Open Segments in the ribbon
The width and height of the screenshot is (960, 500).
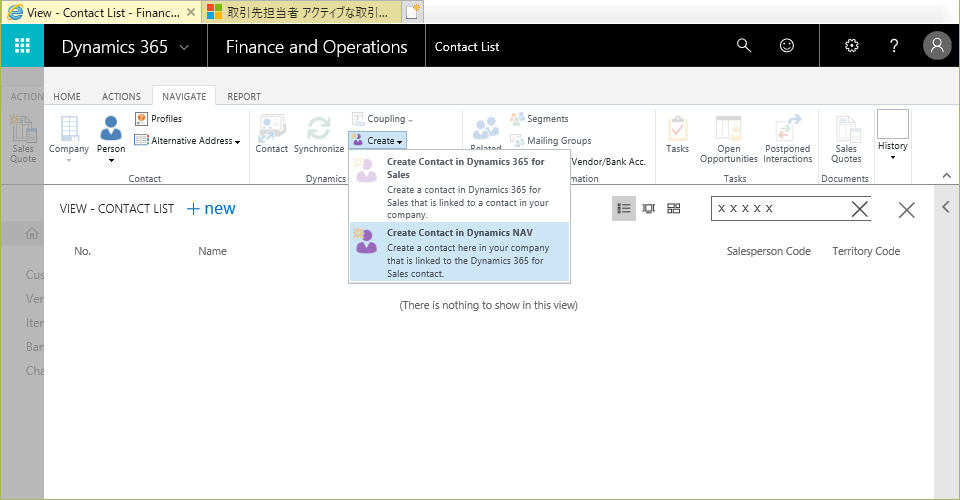tap(539, 119)
